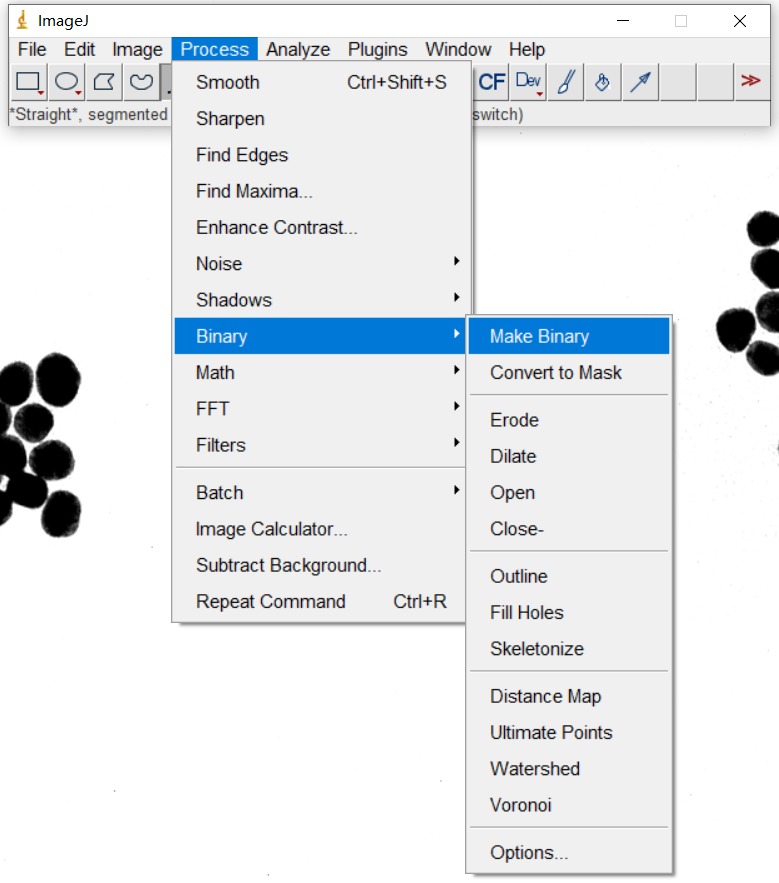This screenshot has width=779, height=883.
Task: Select the Paintbrush tool
Action: coord(566,82)
